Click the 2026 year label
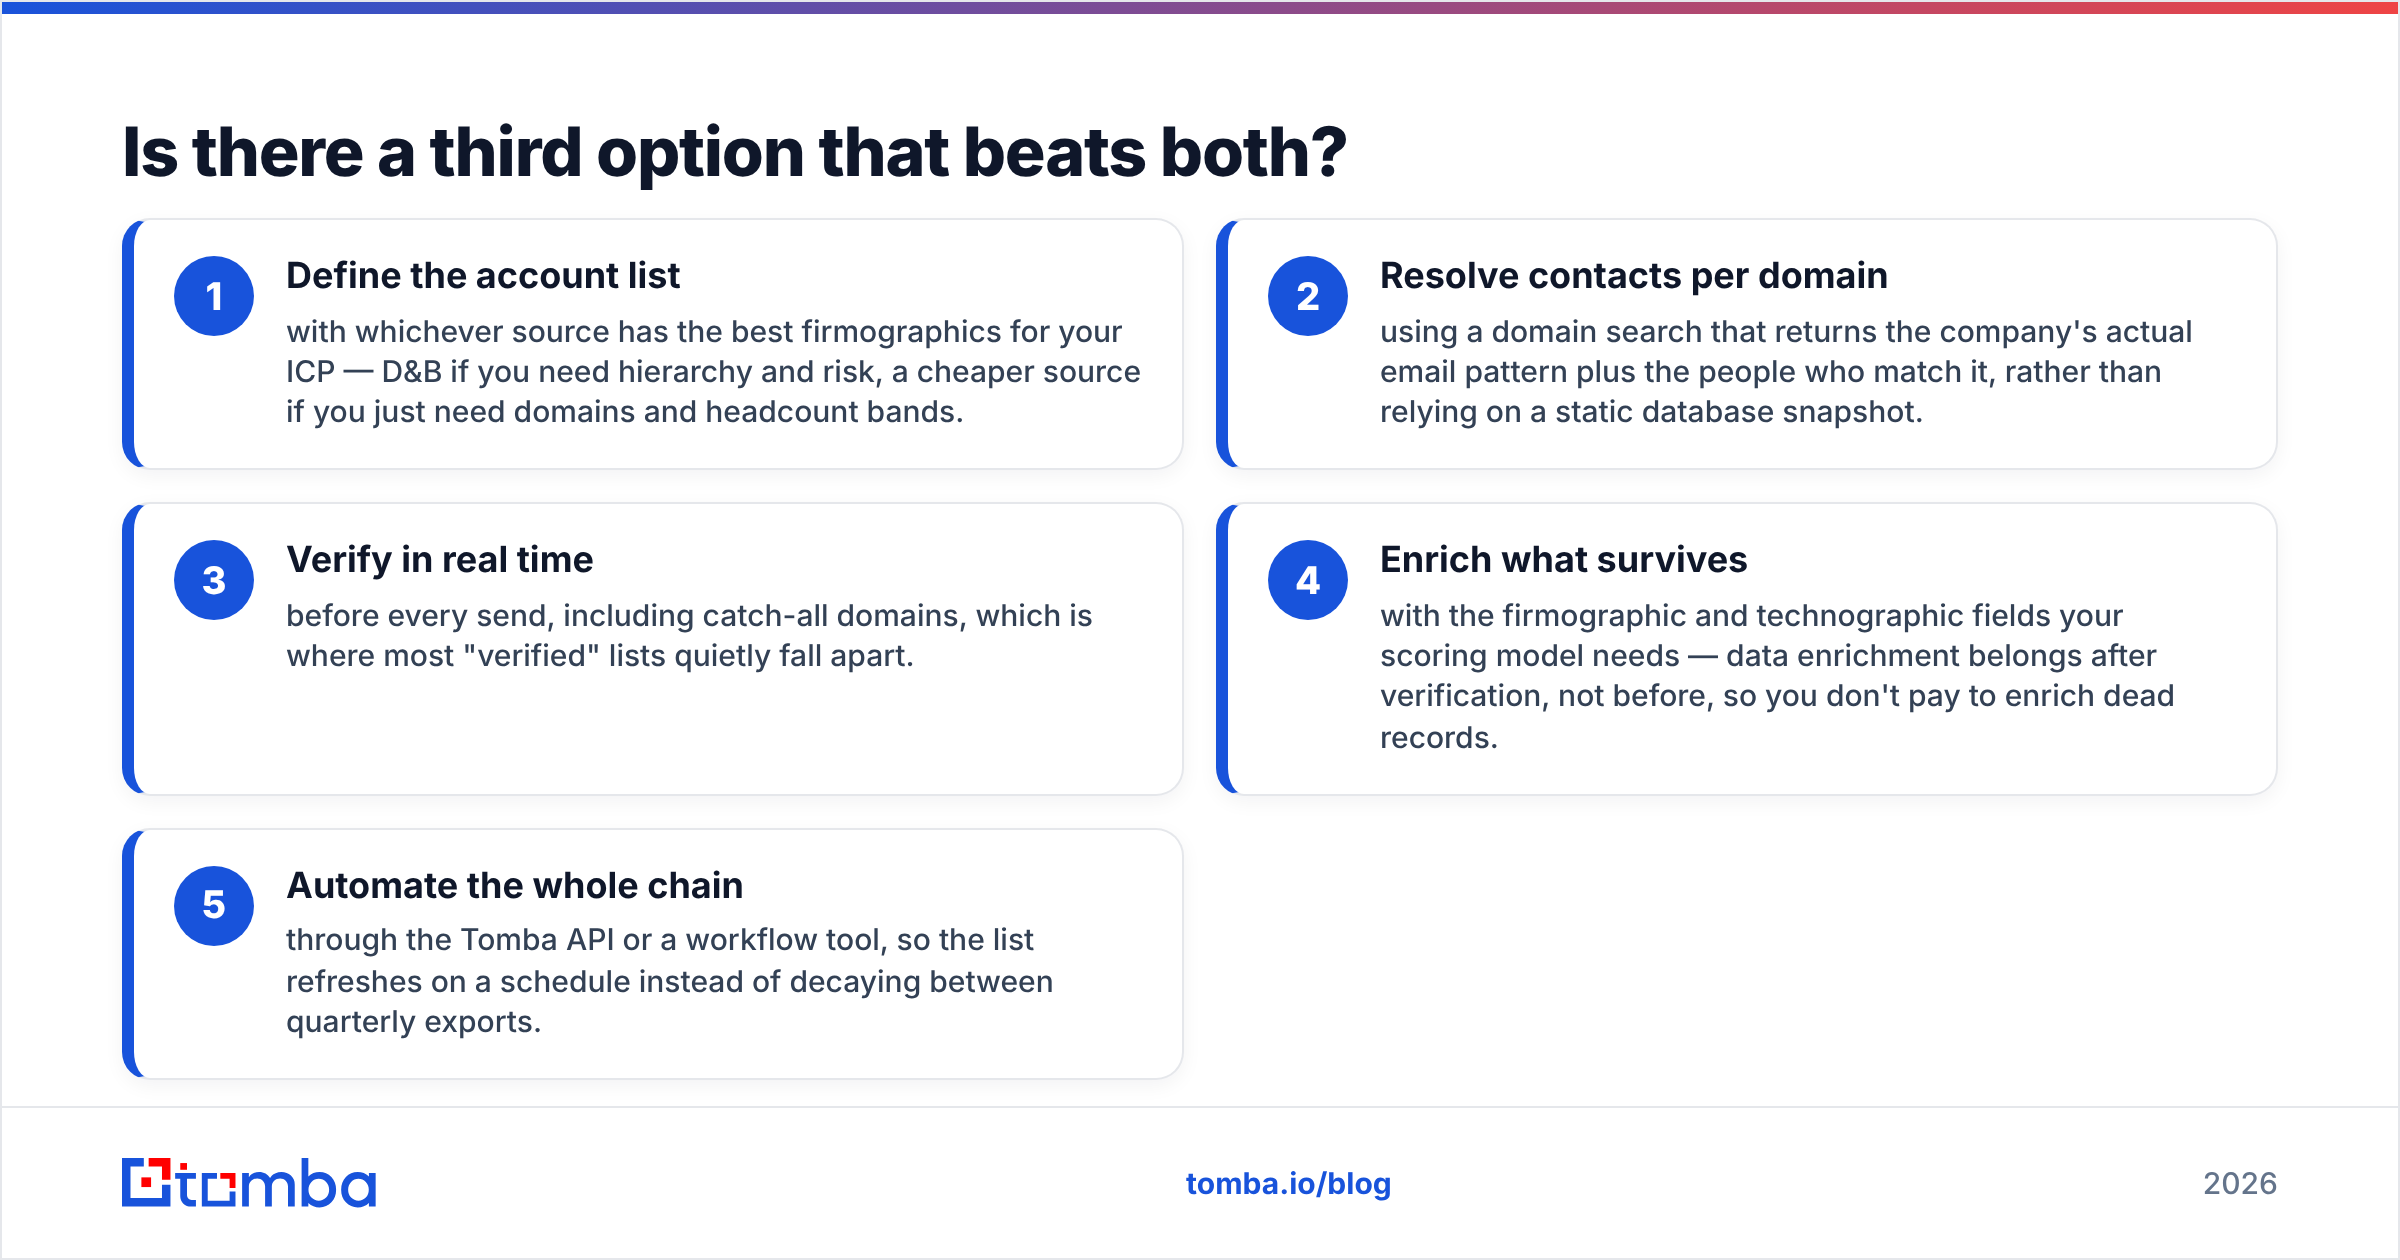Screen dimensions: 2400x1260 (x=2240, y=1184)
